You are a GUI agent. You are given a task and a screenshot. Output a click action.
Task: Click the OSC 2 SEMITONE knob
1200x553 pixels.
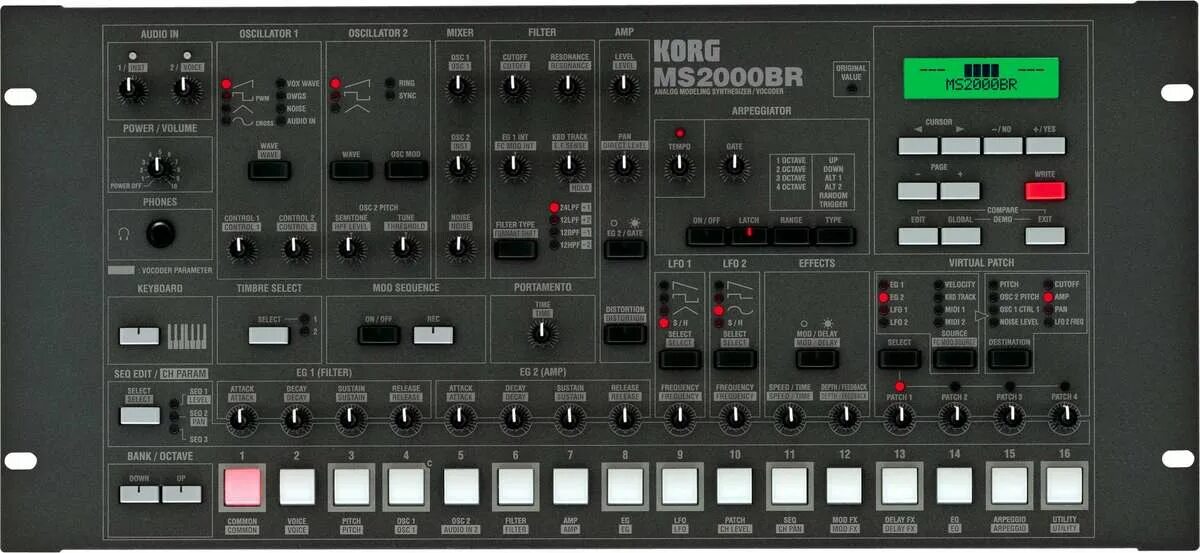tap(351, 248)
